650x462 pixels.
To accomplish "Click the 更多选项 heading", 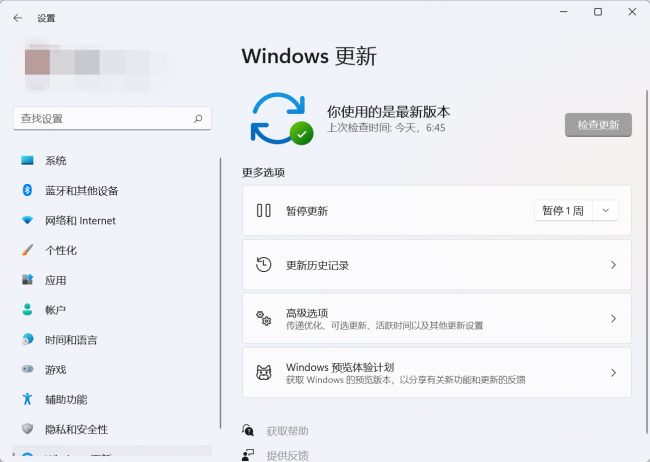I will click(x=263, y=173).
